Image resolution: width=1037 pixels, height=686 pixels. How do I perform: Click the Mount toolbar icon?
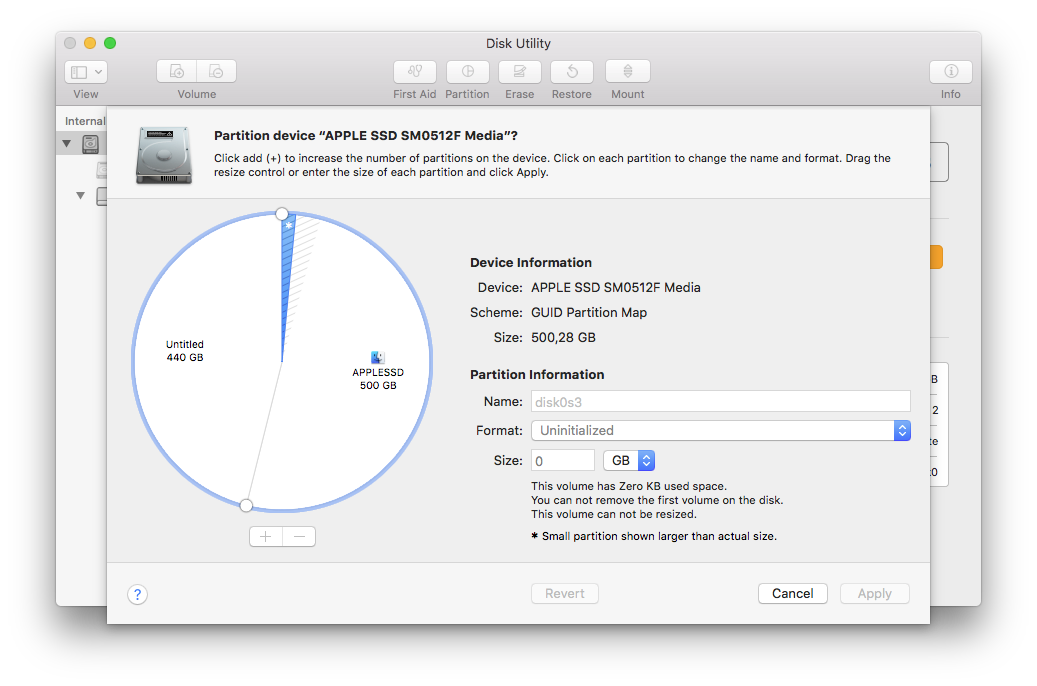point(628,71)
